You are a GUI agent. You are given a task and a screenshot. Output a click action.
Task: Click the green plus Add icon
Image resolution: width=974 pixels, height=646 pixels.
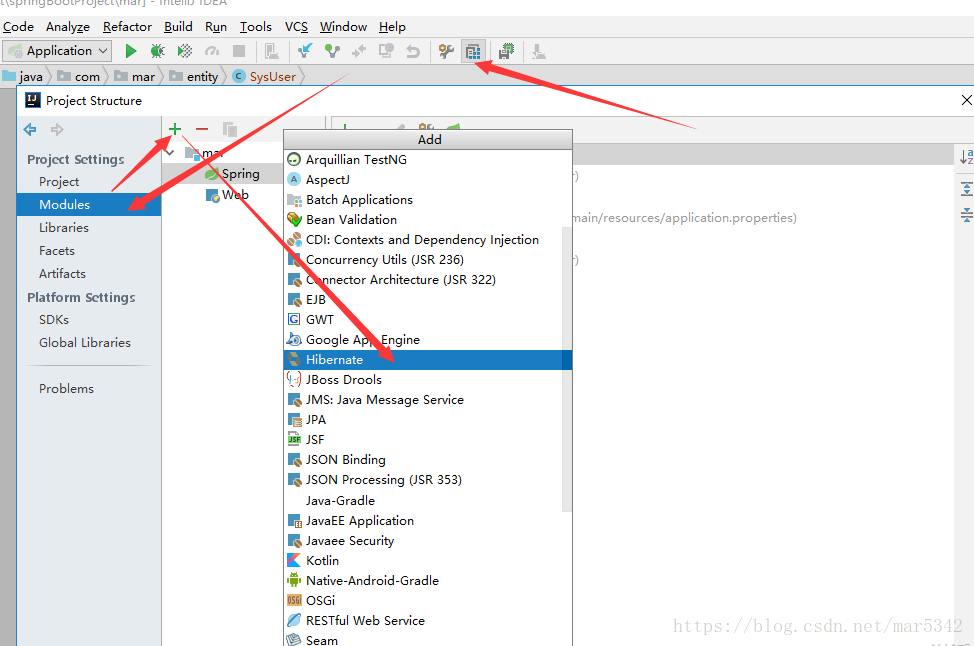pos(175,129)
